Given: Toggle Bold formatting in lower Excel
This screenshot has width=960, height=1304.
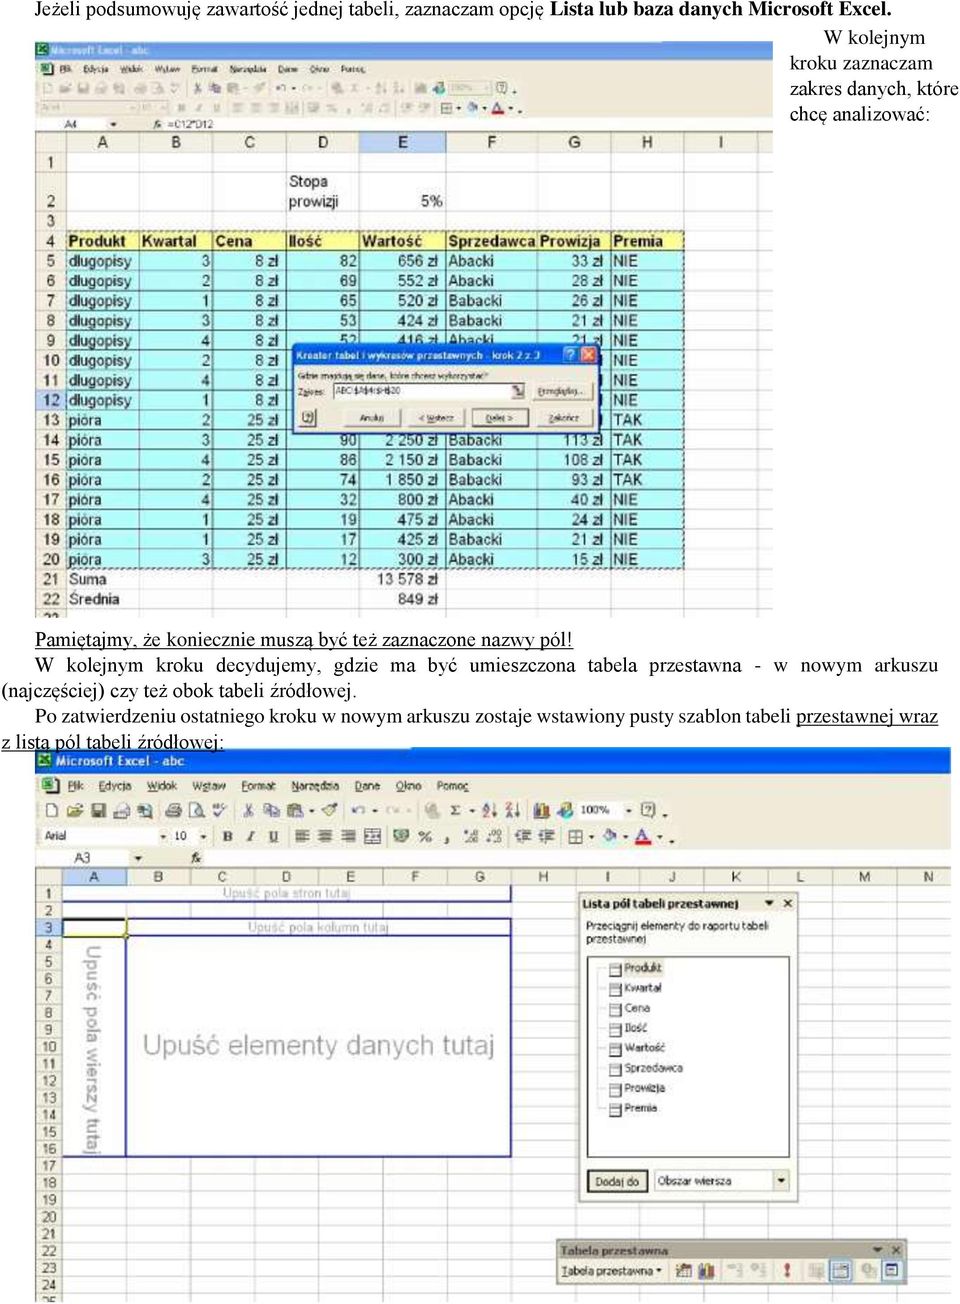Looking at the screenshot, I should [228, 836].
